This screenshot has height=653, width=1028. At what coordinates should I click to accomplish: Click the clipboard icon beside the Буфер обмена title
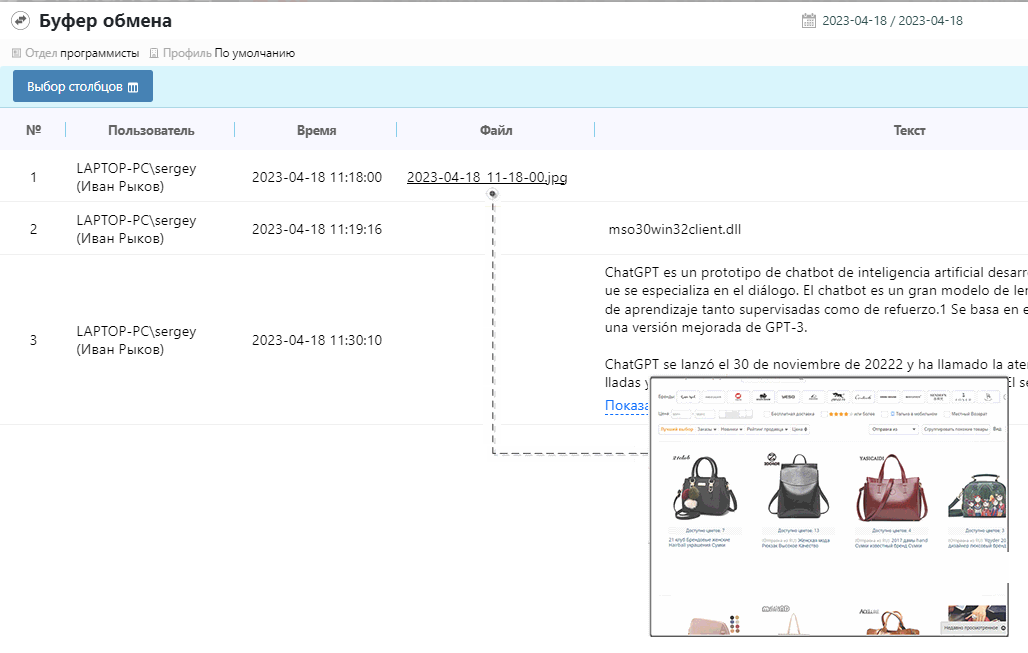coord(20,21)
